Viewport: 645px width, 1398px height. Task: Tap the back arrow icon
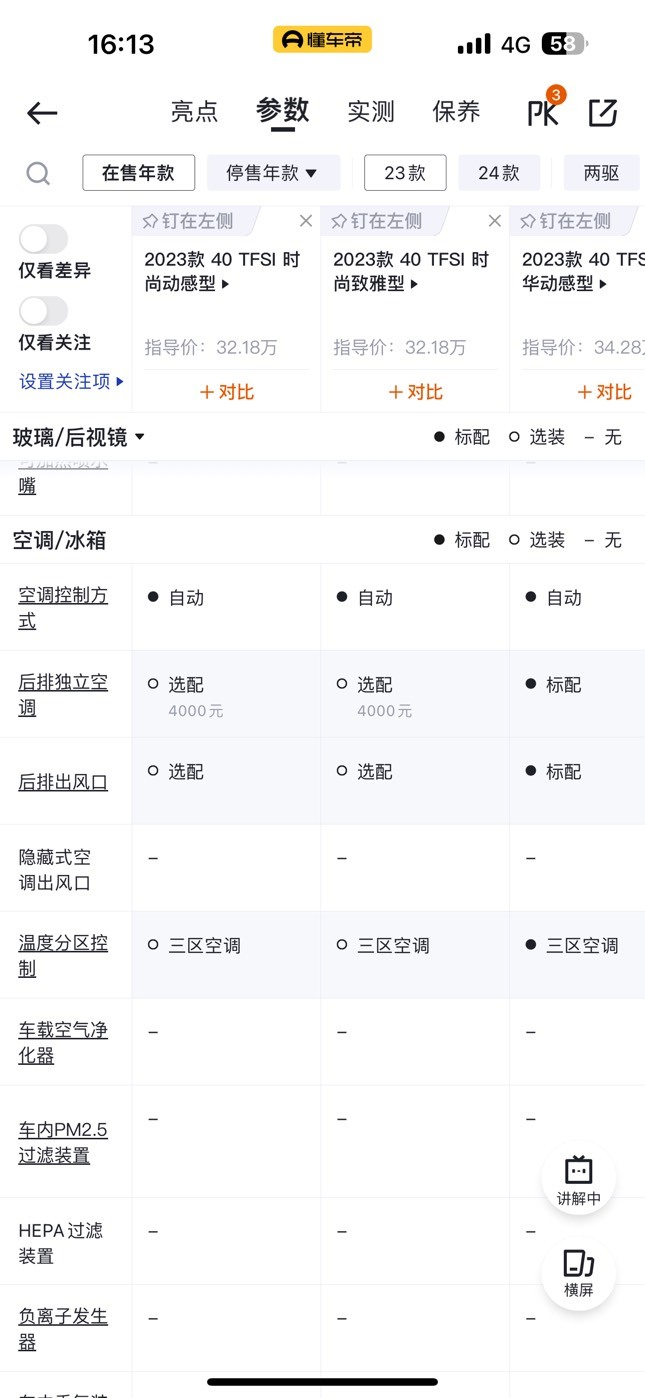42,113
